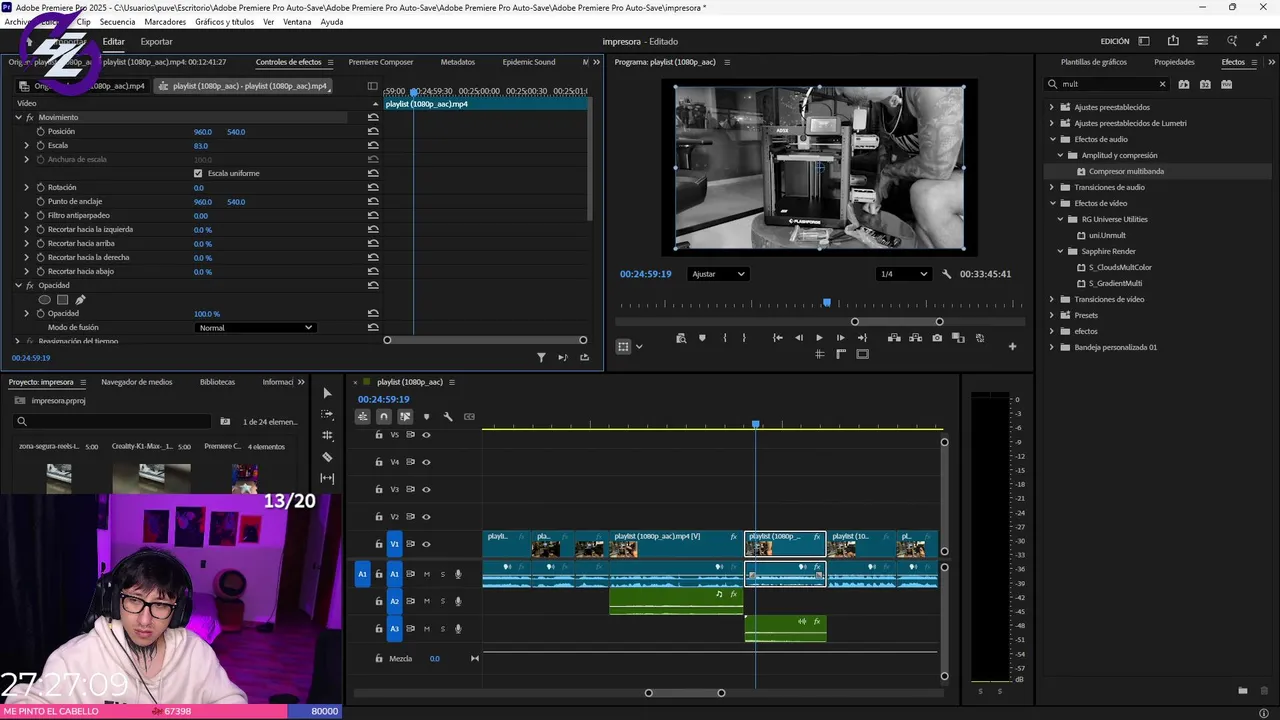The width and height of the screenshot is (1280, 720).
Task: Switch to the Premiere Composer tab
Action: coord(381,62)
